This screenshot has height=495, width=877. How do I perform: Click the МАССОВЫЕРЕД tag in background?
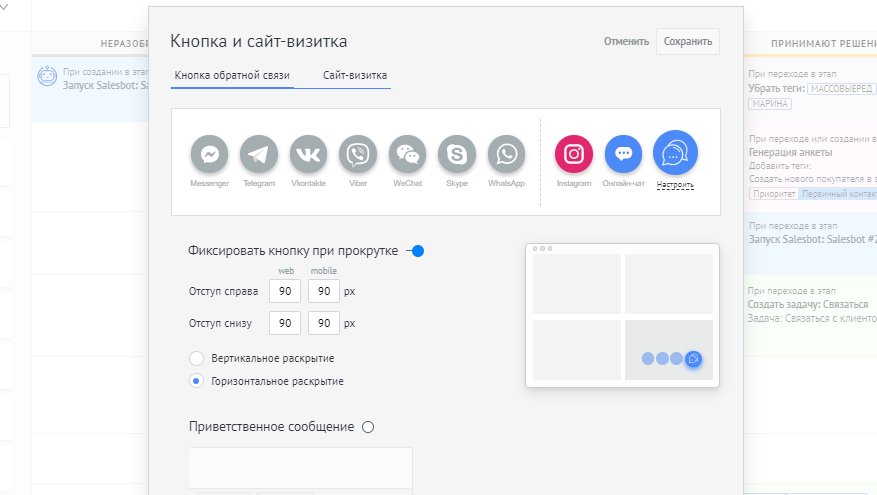coord(841,88)
